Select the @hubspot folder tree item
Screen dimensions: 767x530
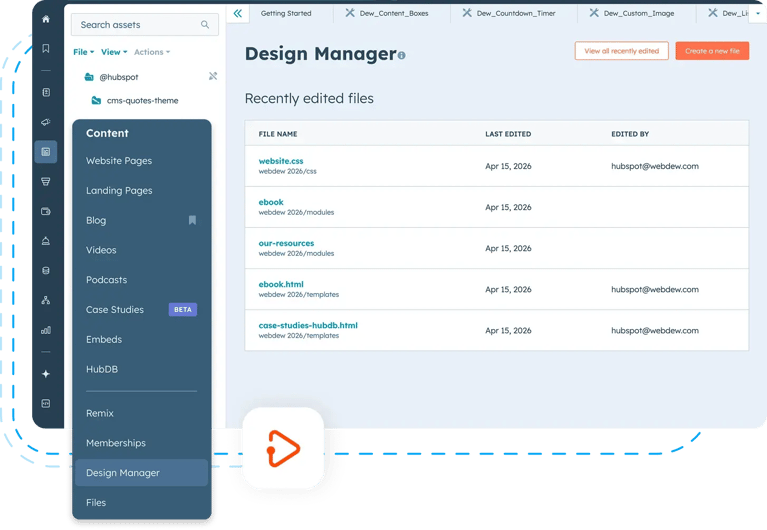(118, 77)
